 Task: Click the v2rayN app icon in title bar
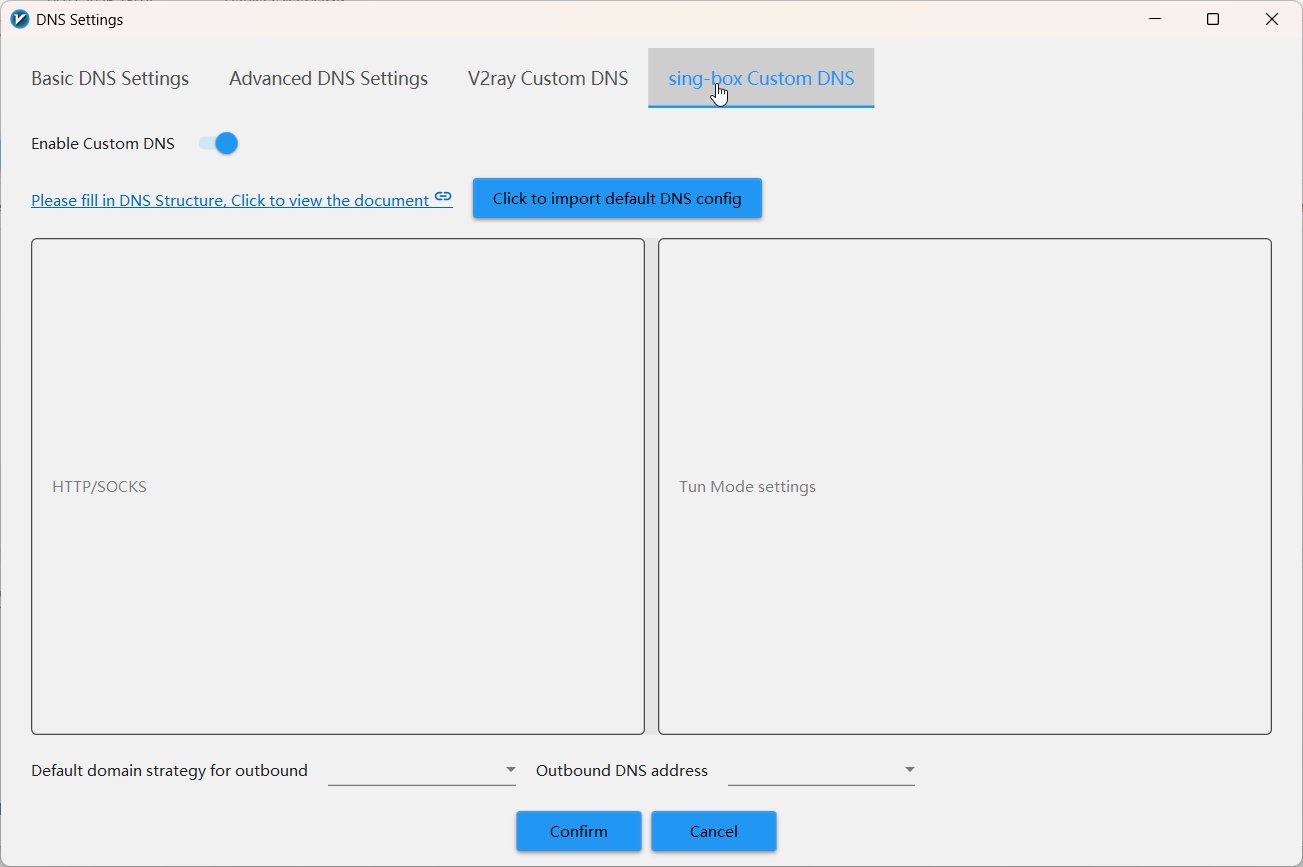click(x=19, y=19)
